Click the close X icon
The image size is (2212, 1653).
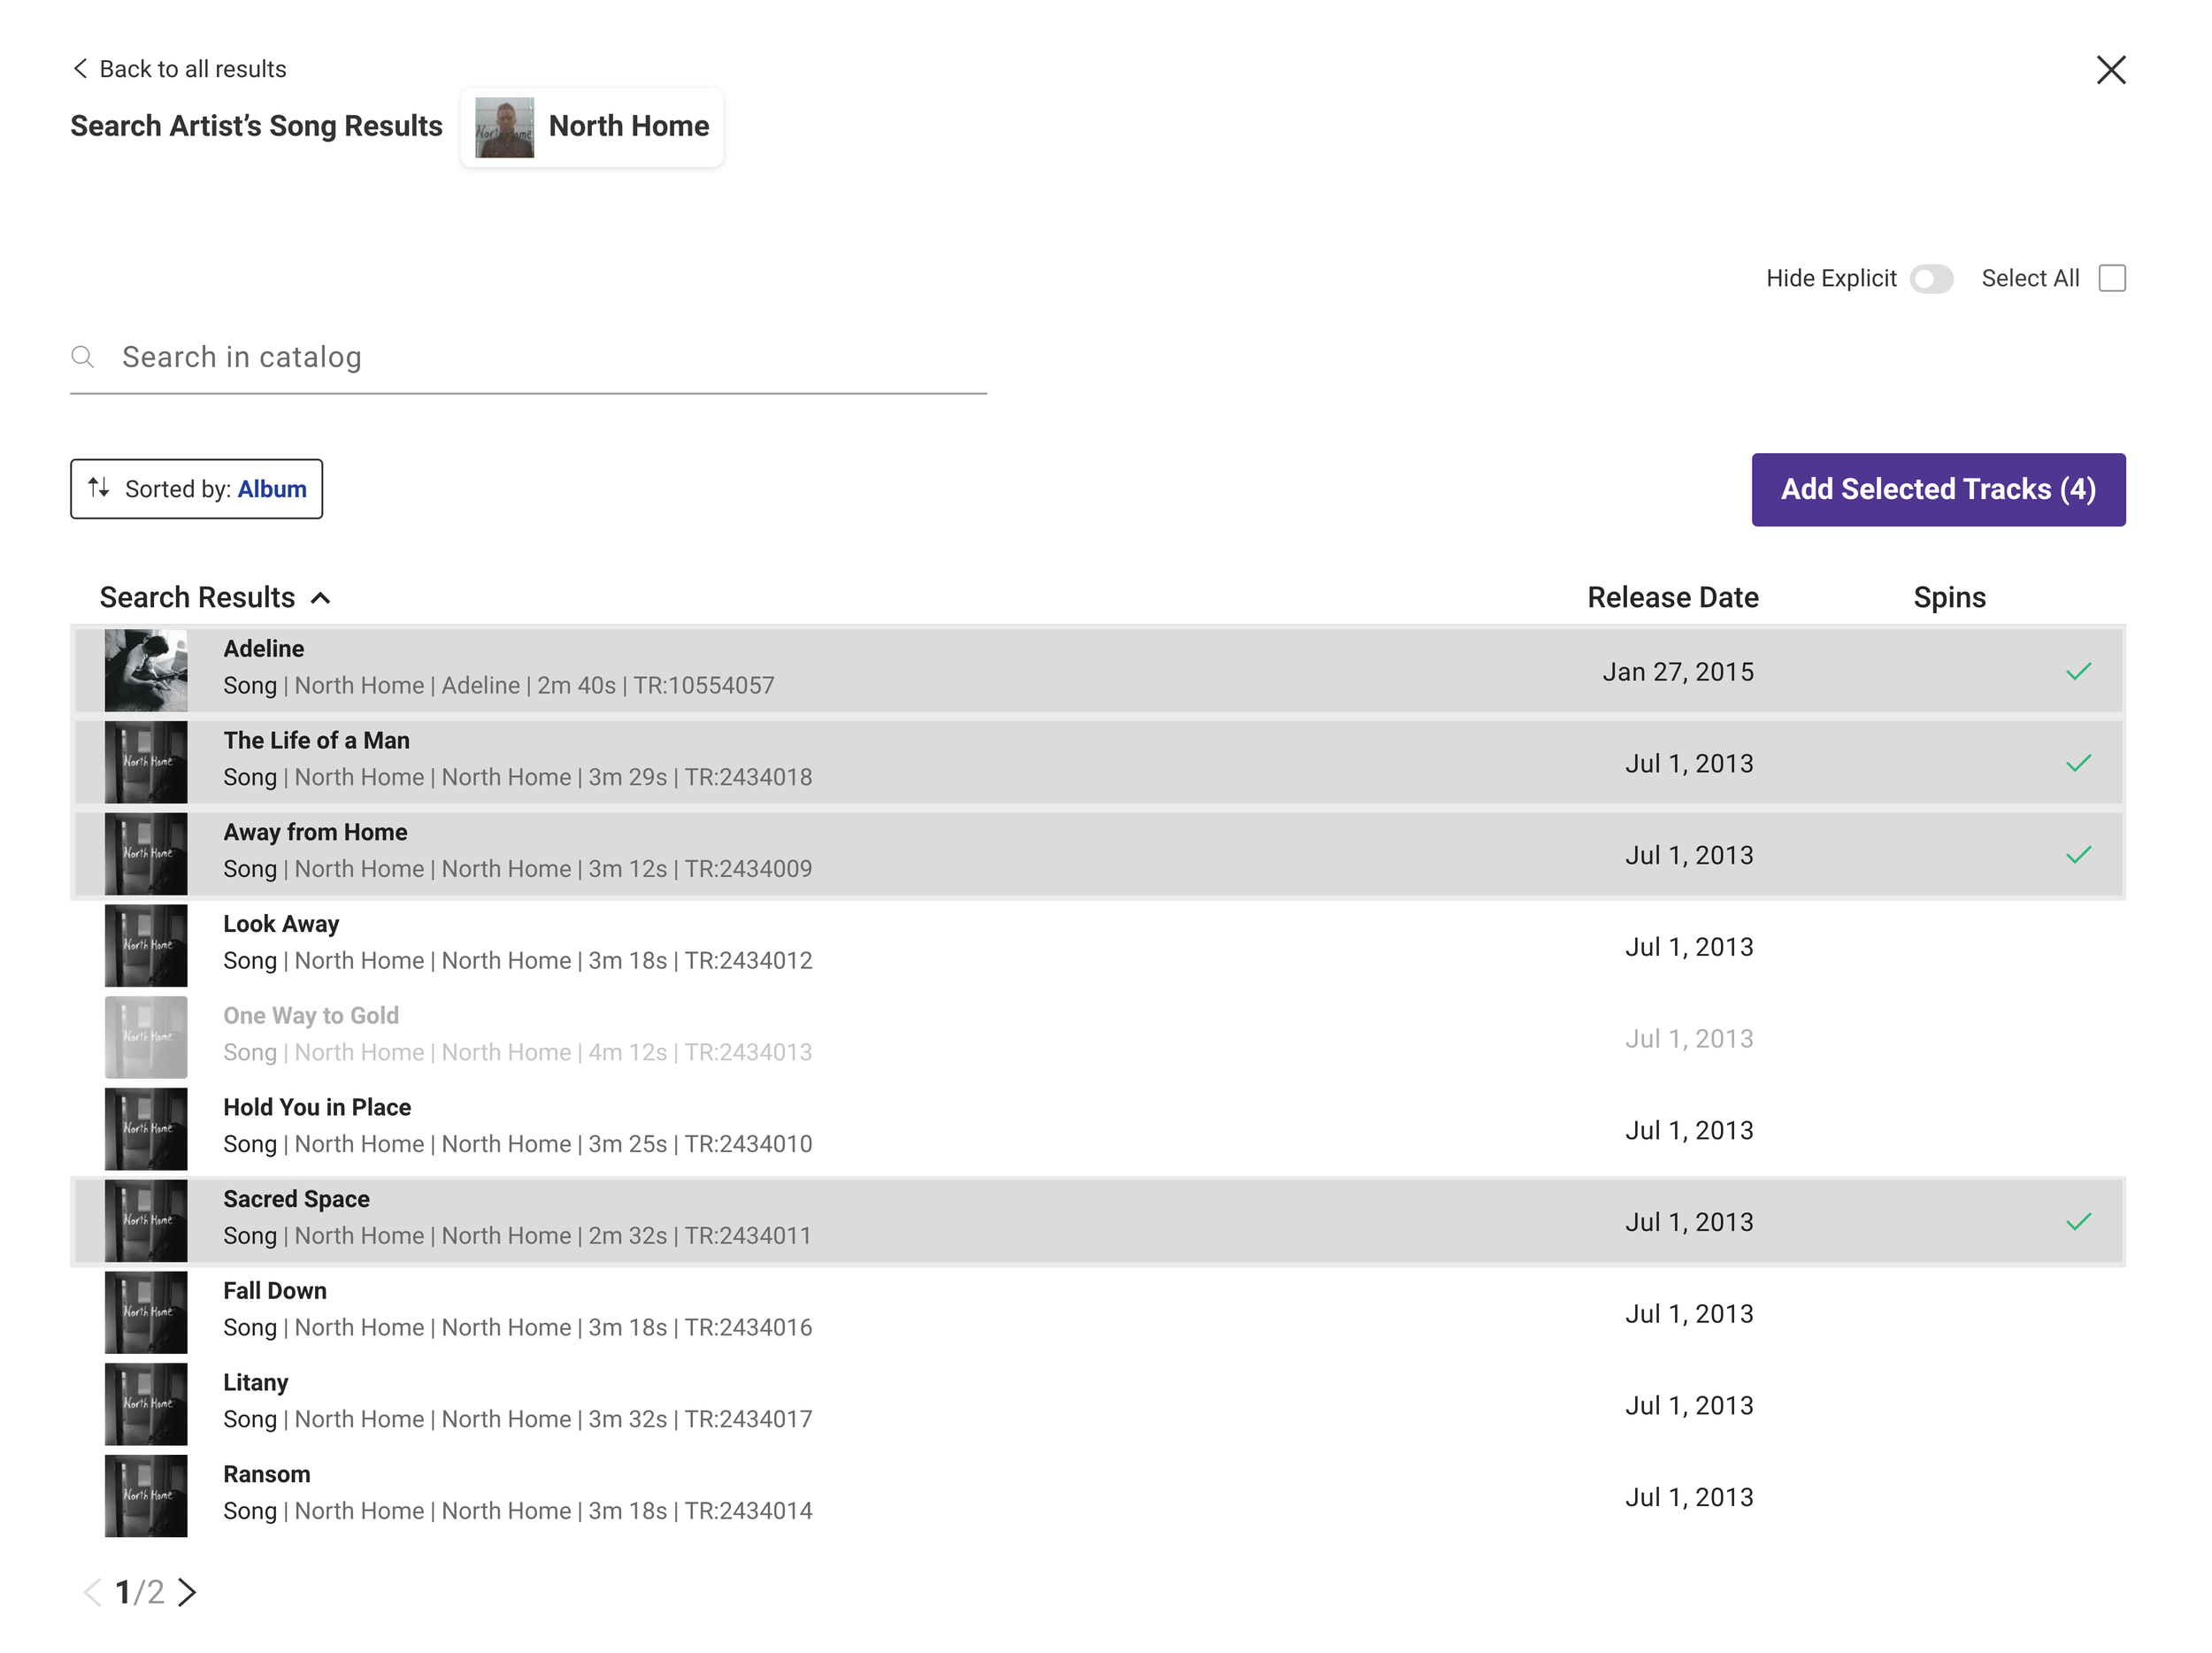coord(2110,70)
